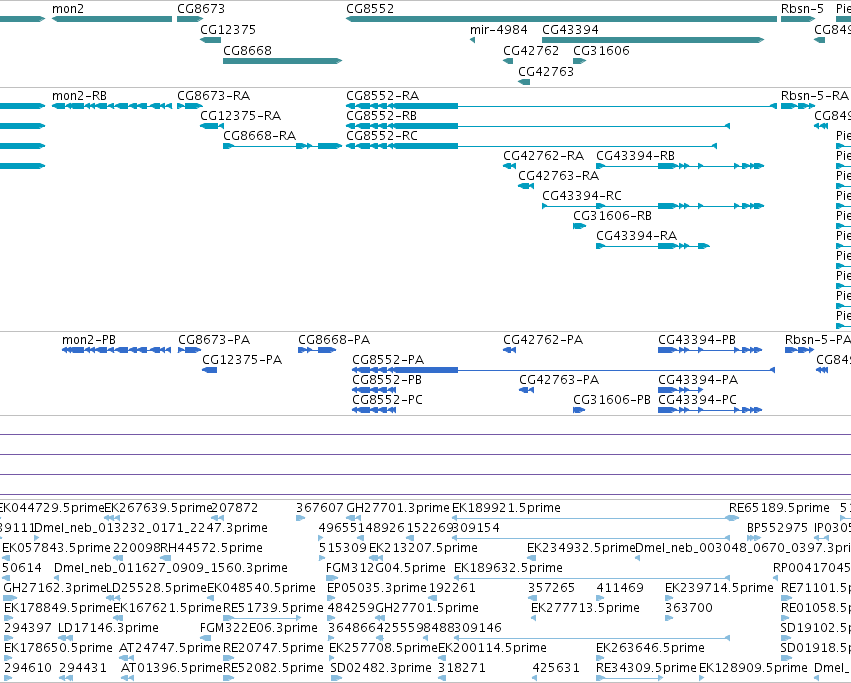Viewport: 851px width, 683px height.
Task: Click the EK128909.5prime EST label
Action: point(753,668)
